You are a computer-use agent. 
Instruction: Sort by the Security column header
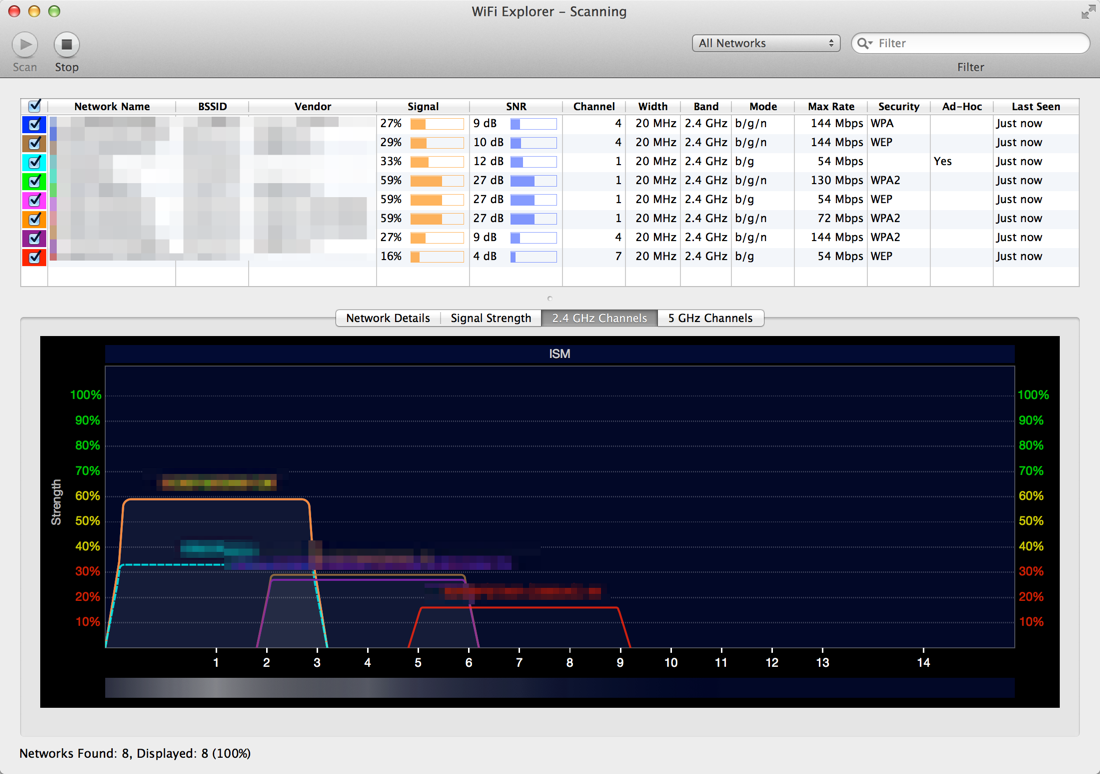tap(899, 106)
